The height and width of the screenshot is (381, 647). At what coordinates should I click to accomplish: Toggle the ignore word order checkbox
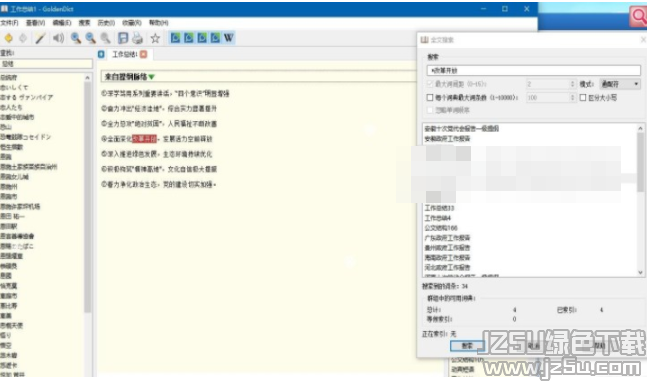point(430,111)
